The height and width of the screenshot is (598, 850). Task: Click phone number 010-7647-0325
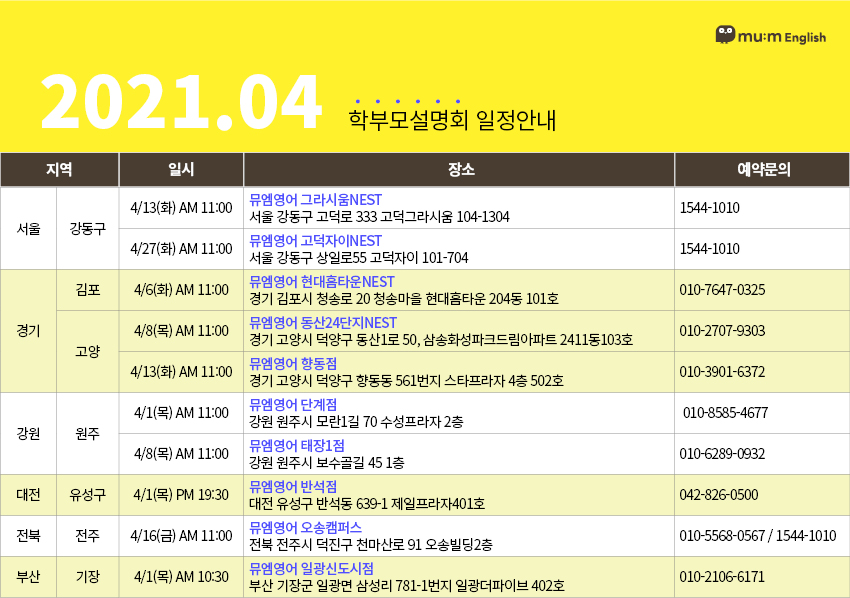click(x=722, y=290)
